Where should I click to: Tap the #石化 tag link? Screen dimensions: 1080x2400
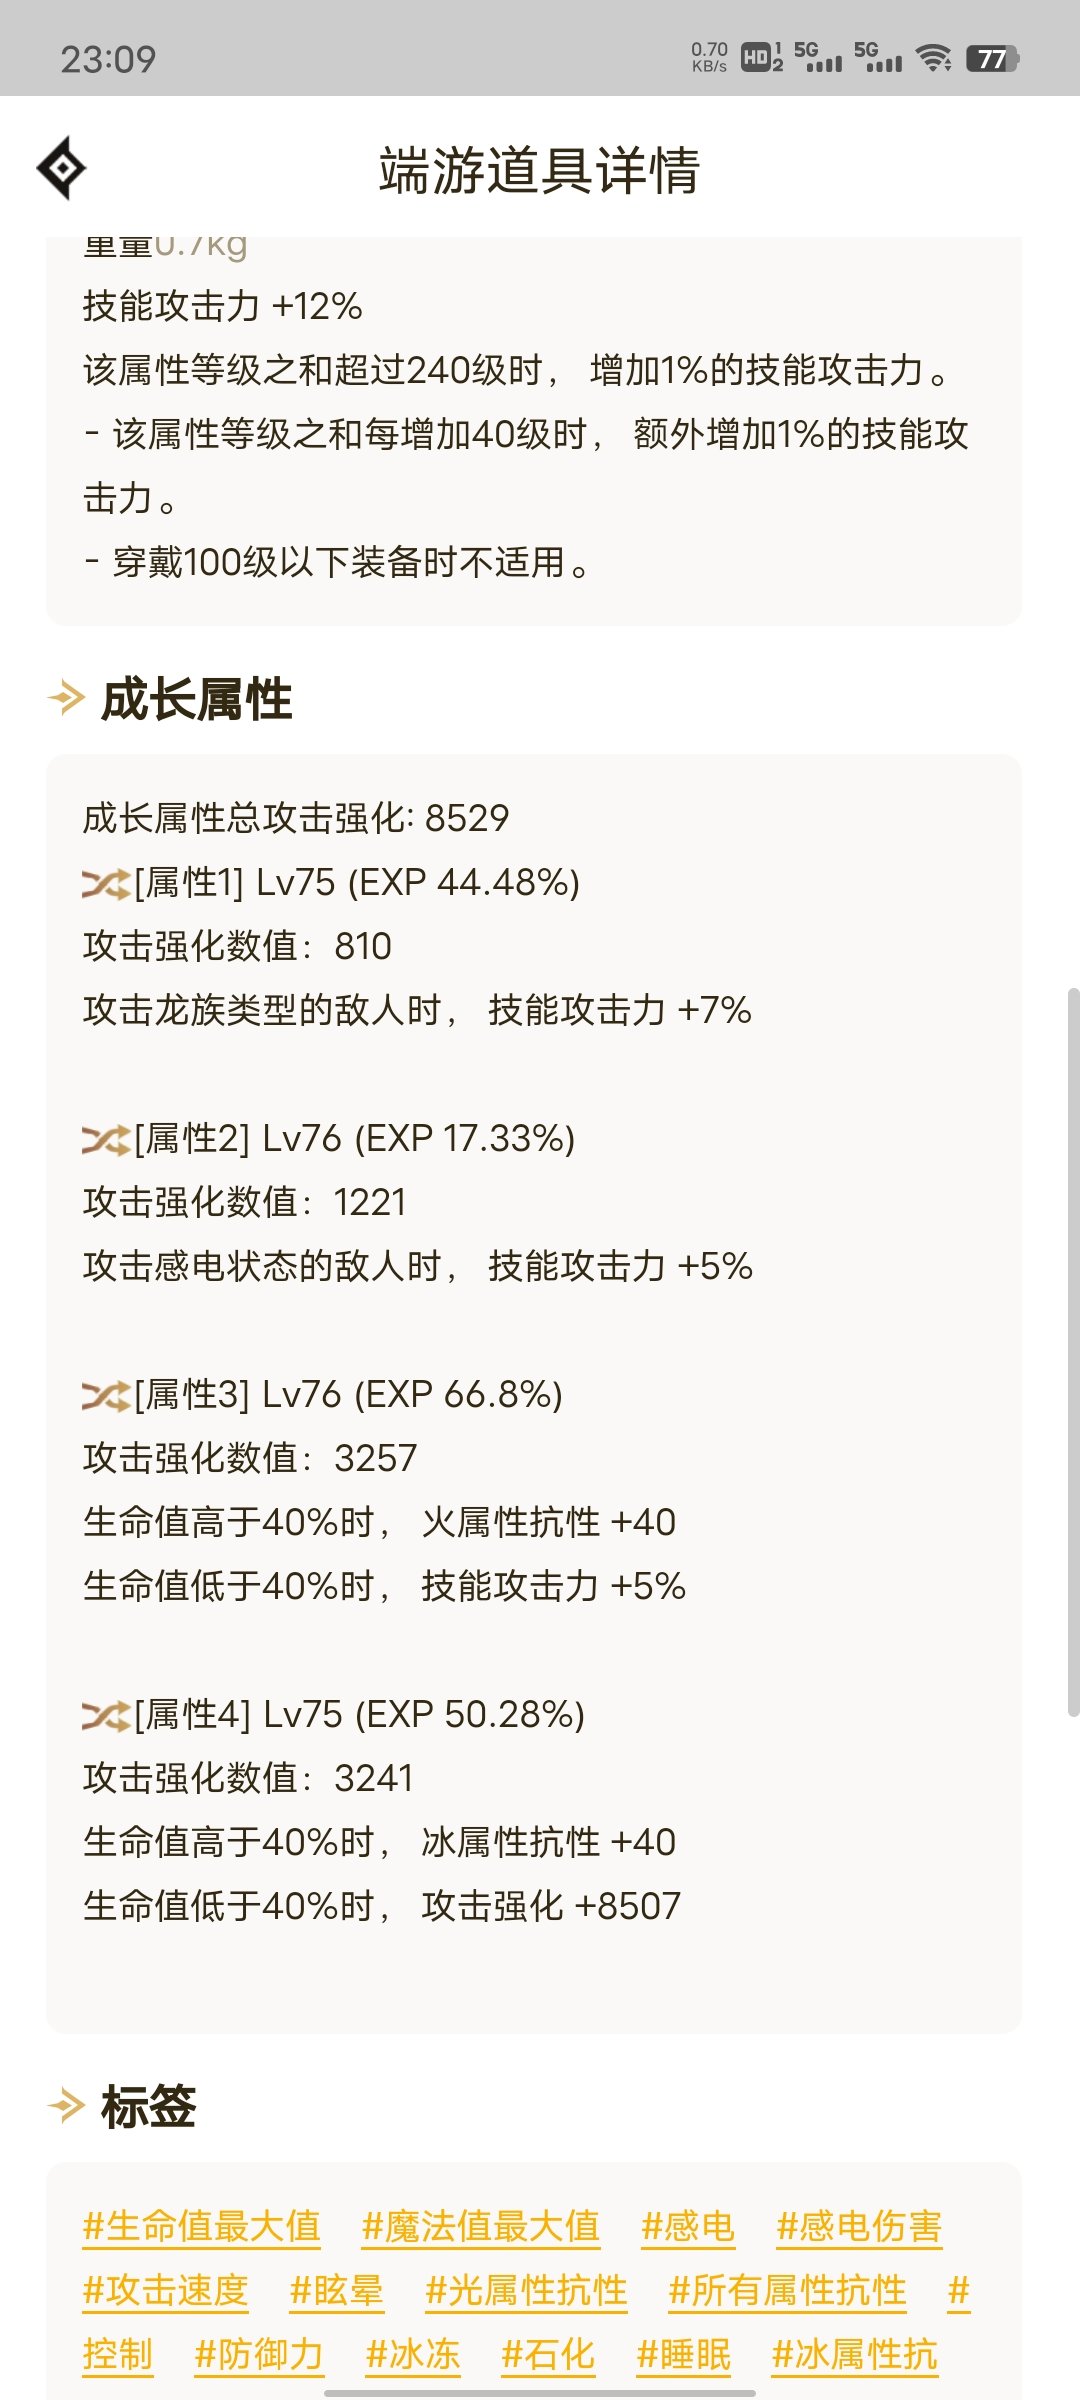coord(548,2354)
